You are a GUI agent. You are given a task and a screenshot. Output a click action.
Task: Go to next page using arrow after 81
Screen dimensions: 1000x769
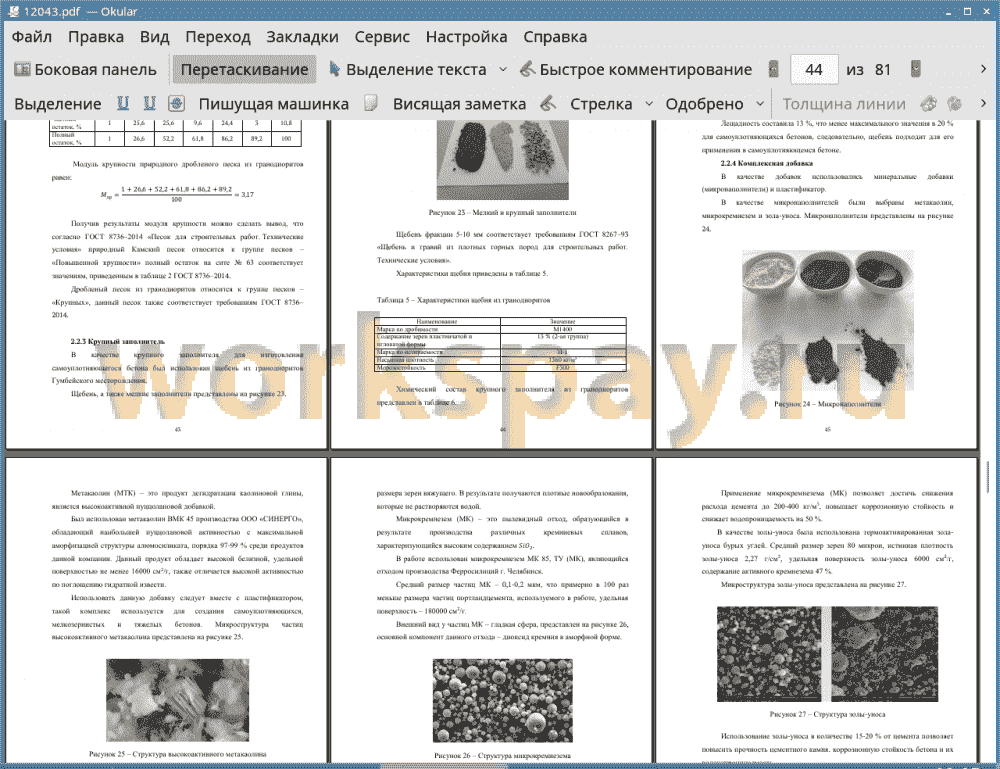[916, 70]
